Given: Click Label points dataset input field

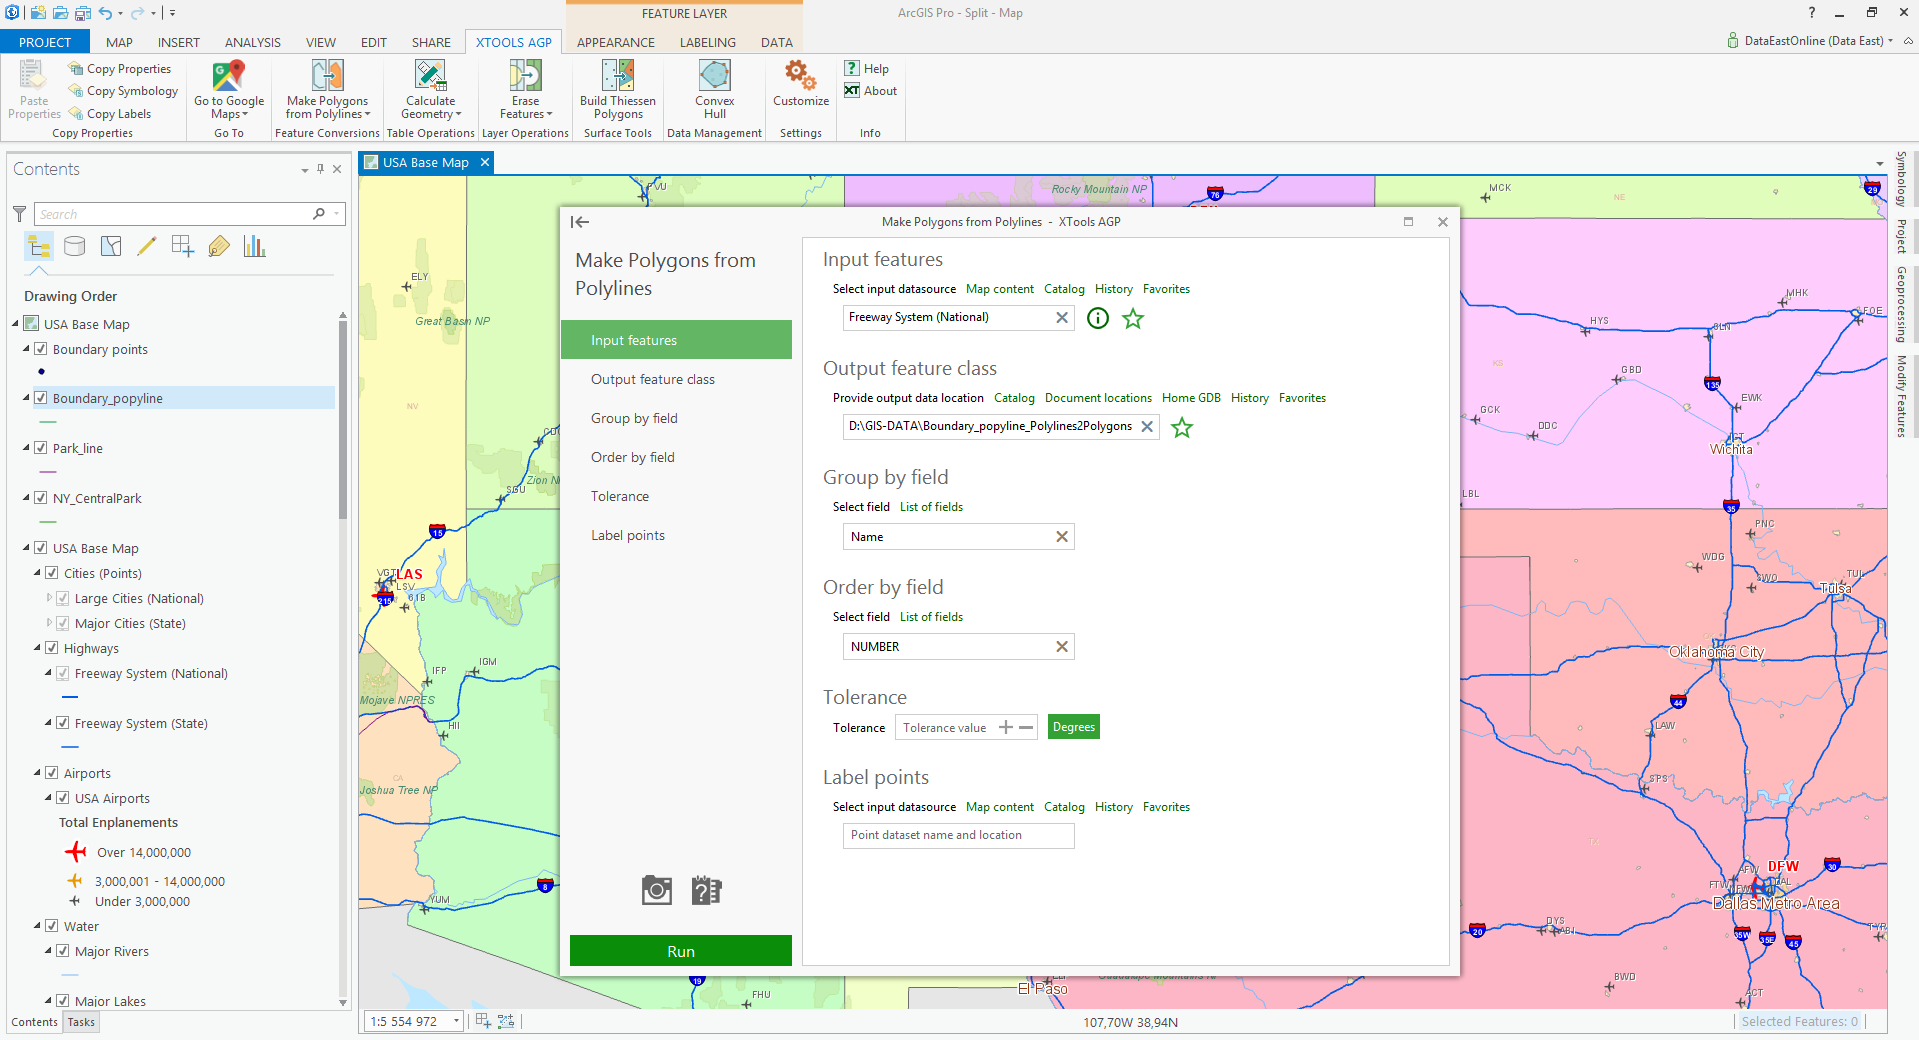Looking at the screenshot, I should click(958, 835).
